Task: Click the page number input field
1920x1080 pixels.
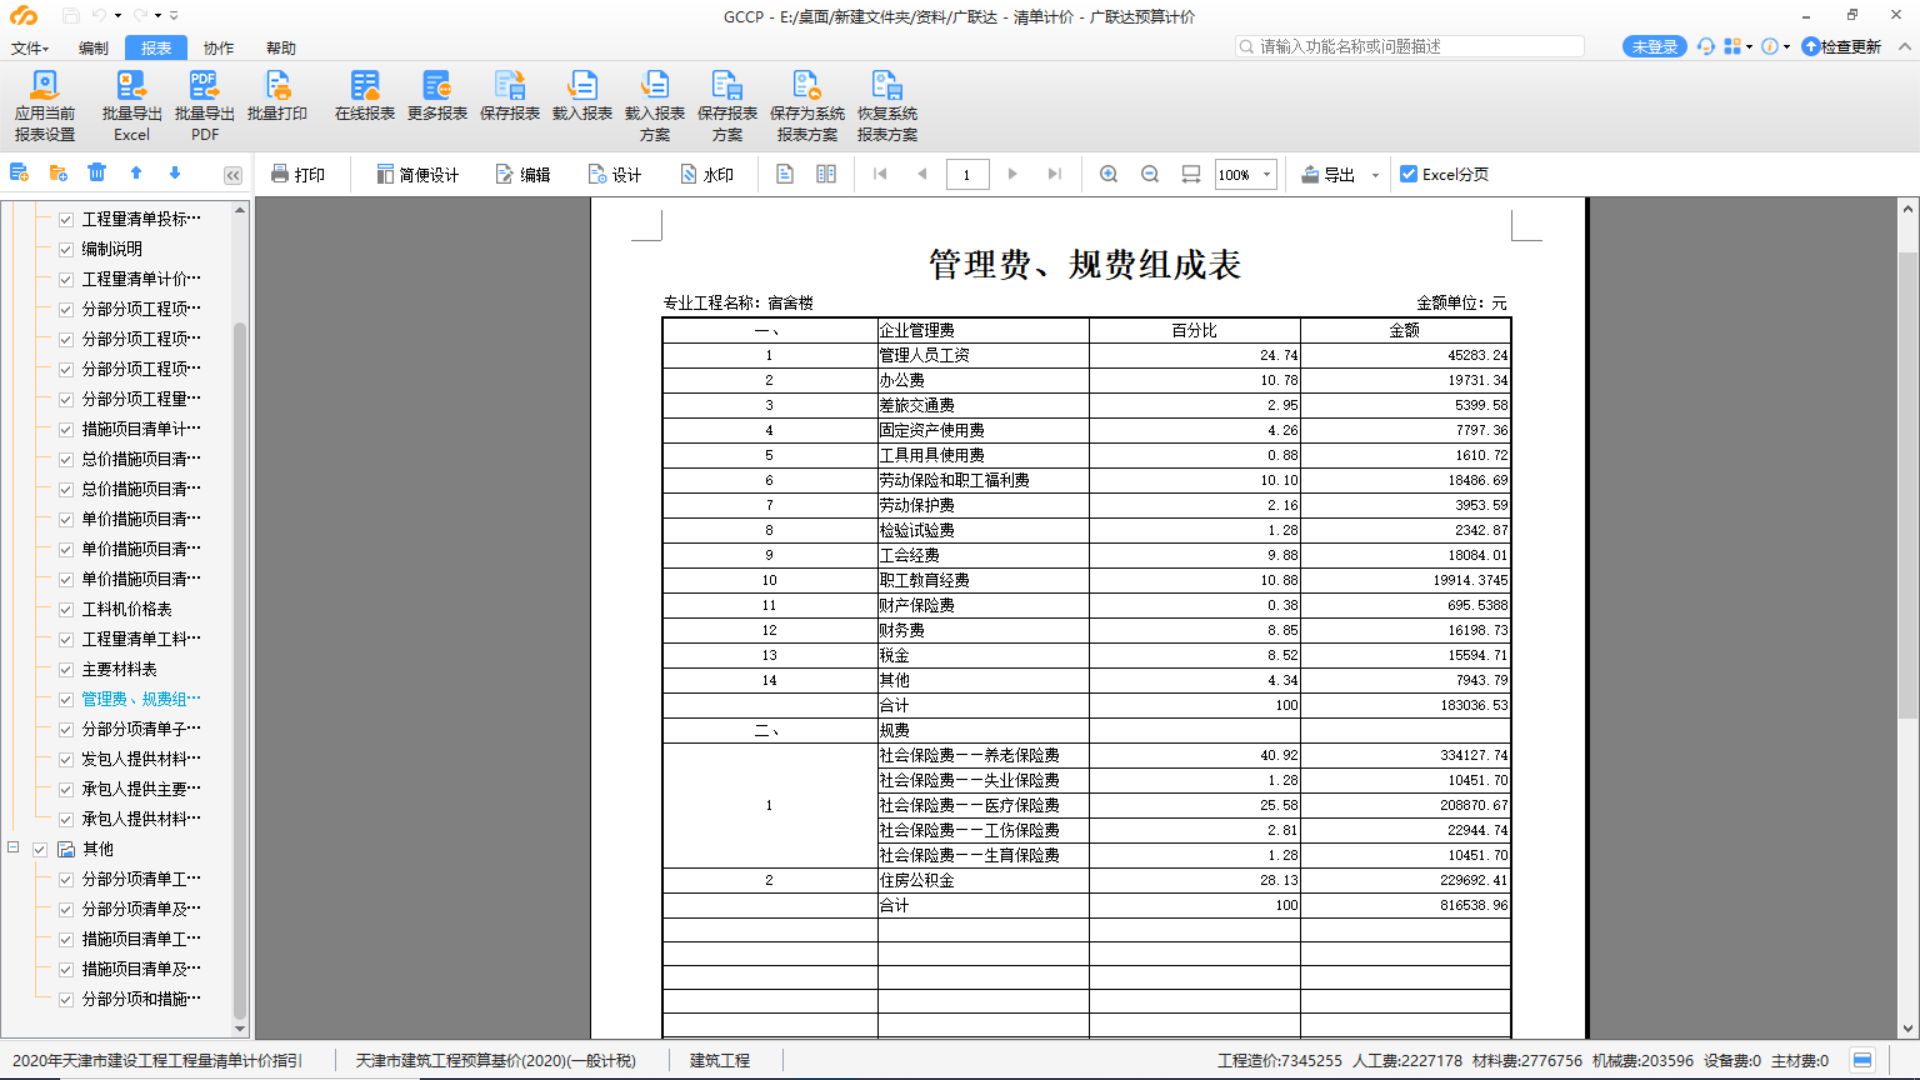Action: coord(967,175)
